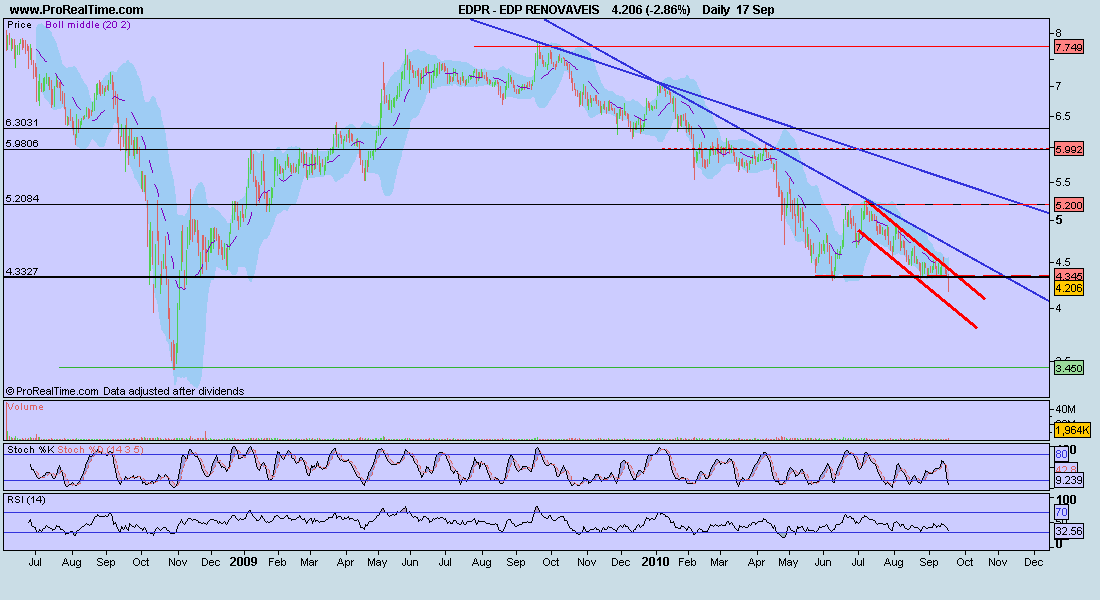1100x600 pixels.
Task: Select the 4.3327 horizontal level label
Action: coord(22,271)
